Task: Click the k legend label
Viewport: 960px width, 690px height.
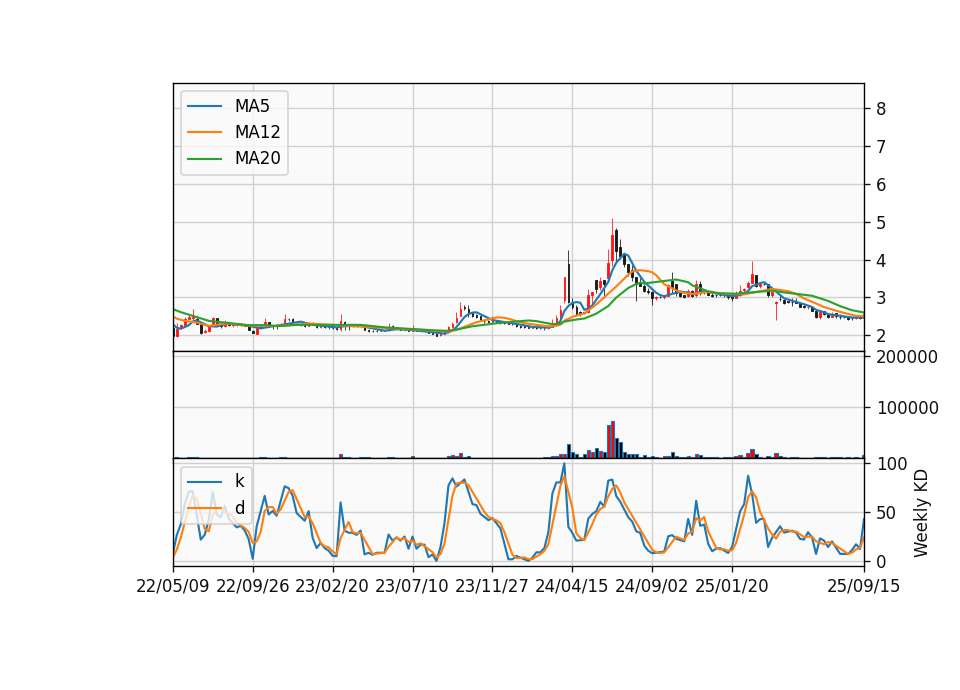Action: (239, 481)
